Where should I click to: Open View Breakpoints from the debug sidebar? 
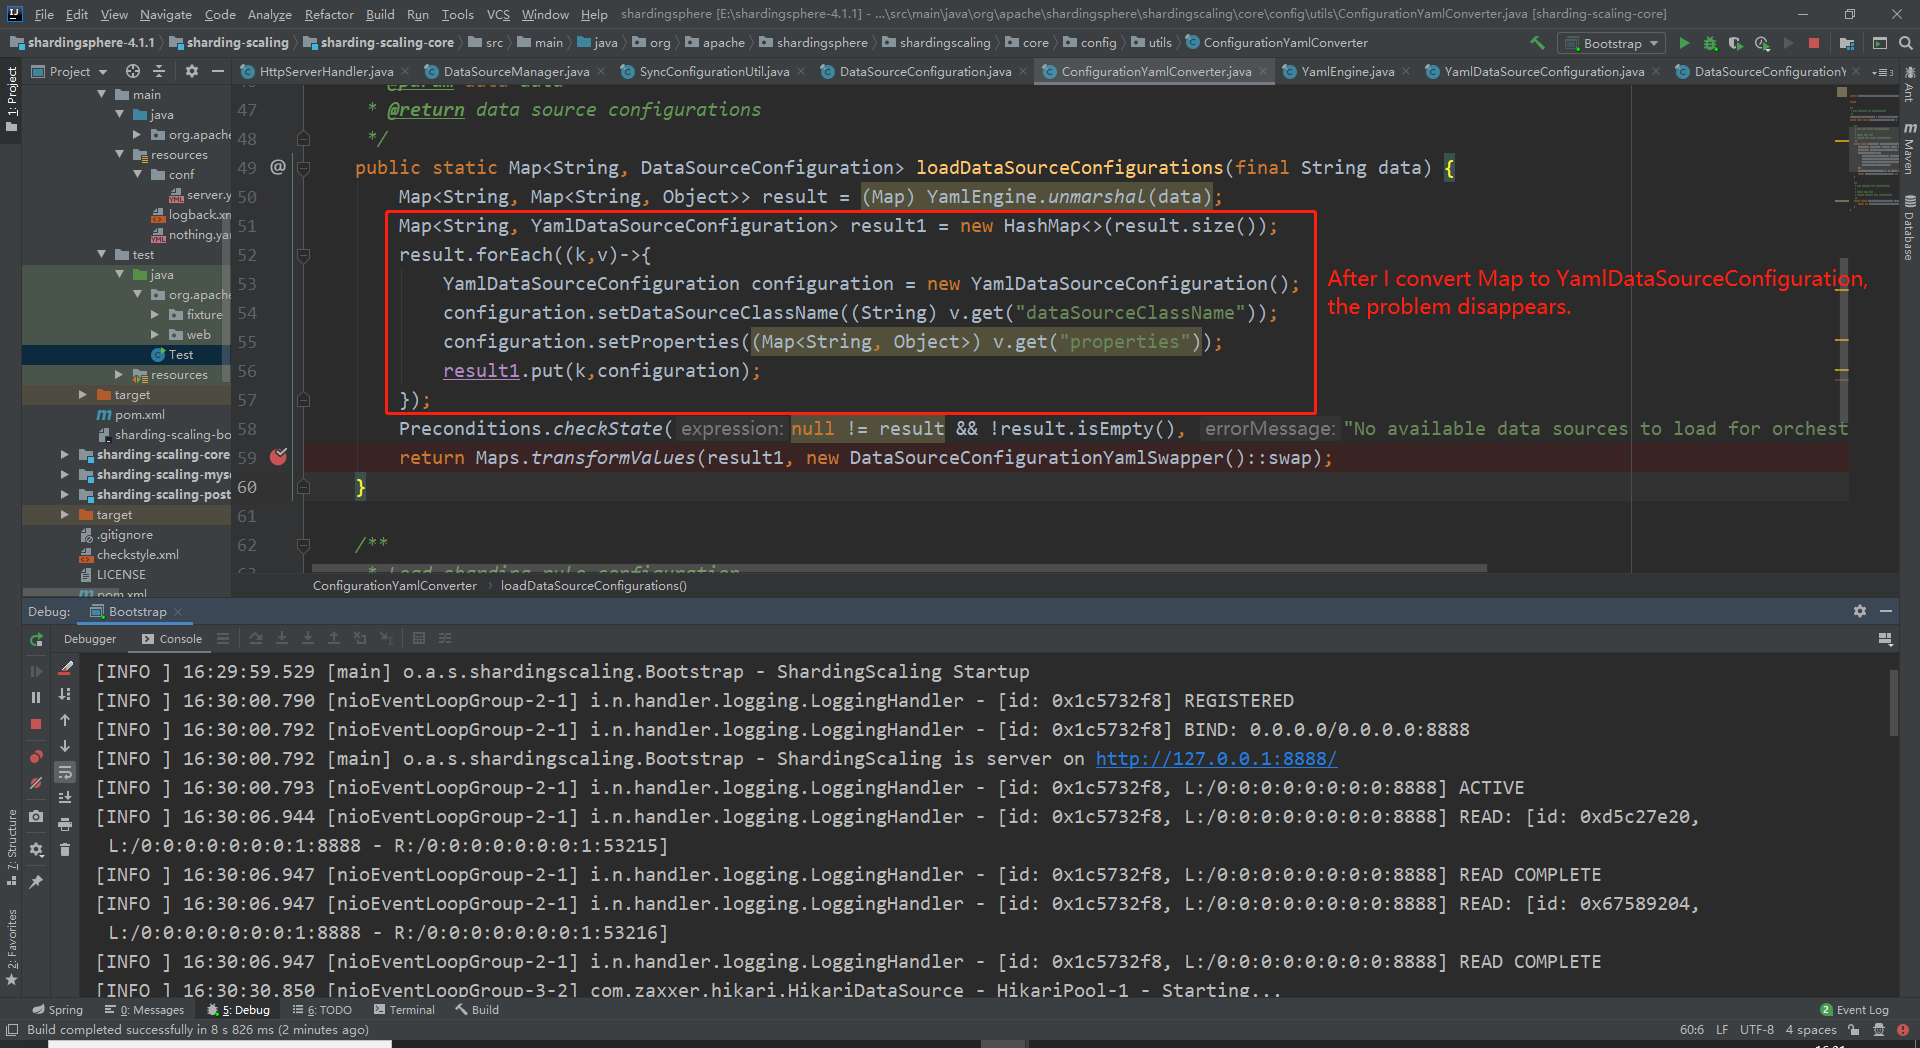point(37,757)
